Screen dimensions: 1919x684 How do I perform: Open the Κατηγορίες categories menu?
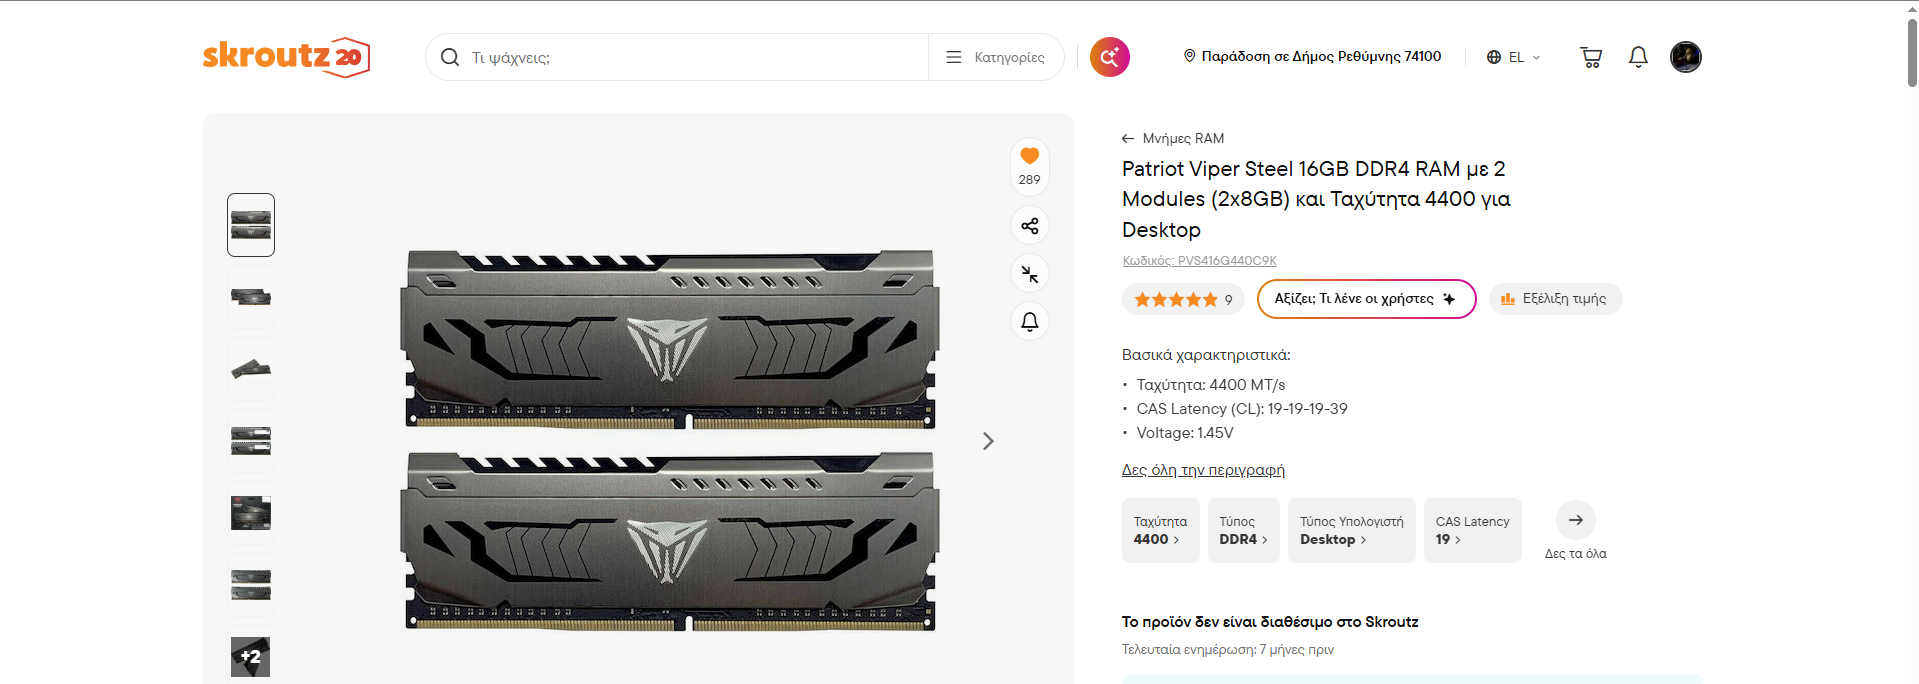click(x=996, y=57)
